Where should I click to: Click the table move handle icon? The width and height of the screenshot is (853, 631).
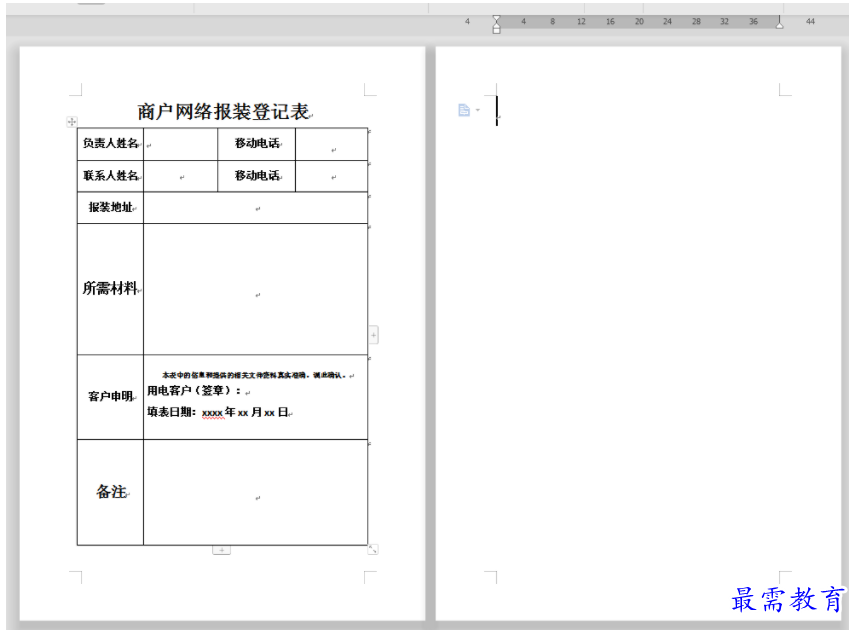(72, 121)
